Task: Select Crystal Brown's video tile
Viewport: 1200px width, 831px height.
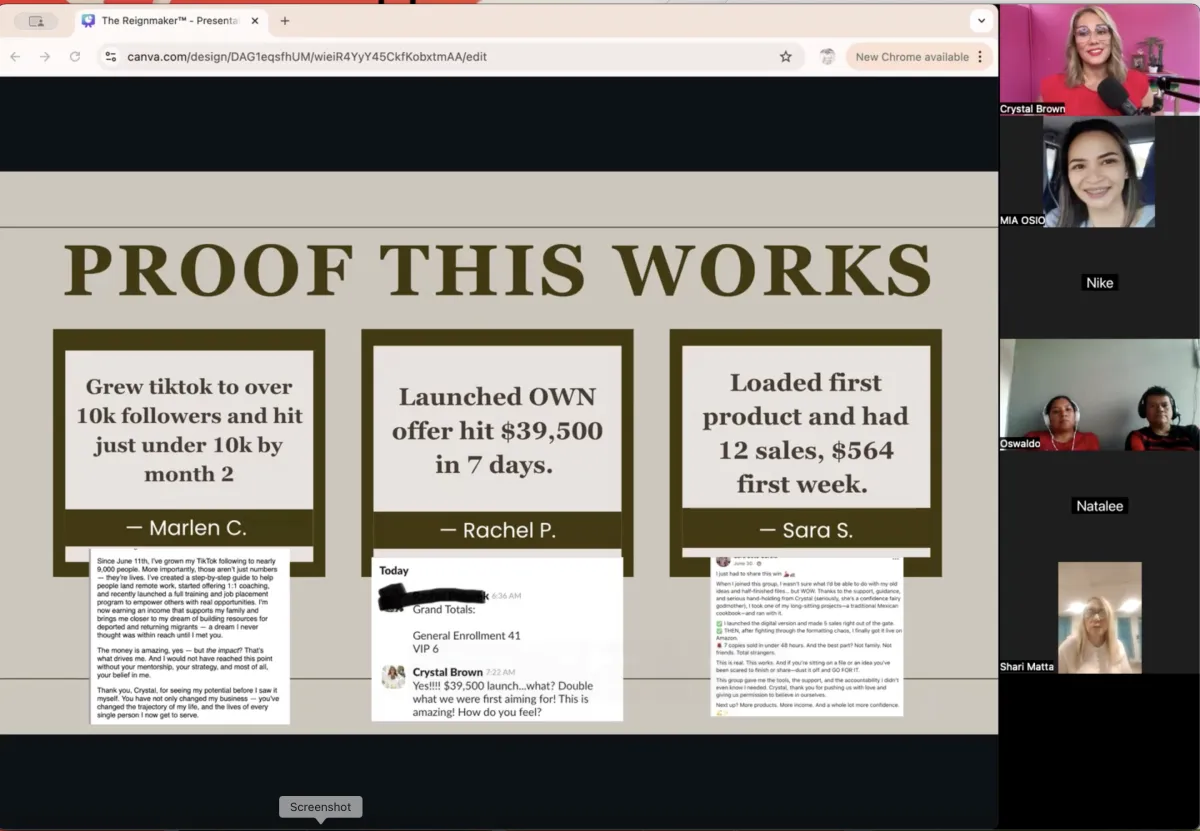Action: click(x=1098, y=60)
